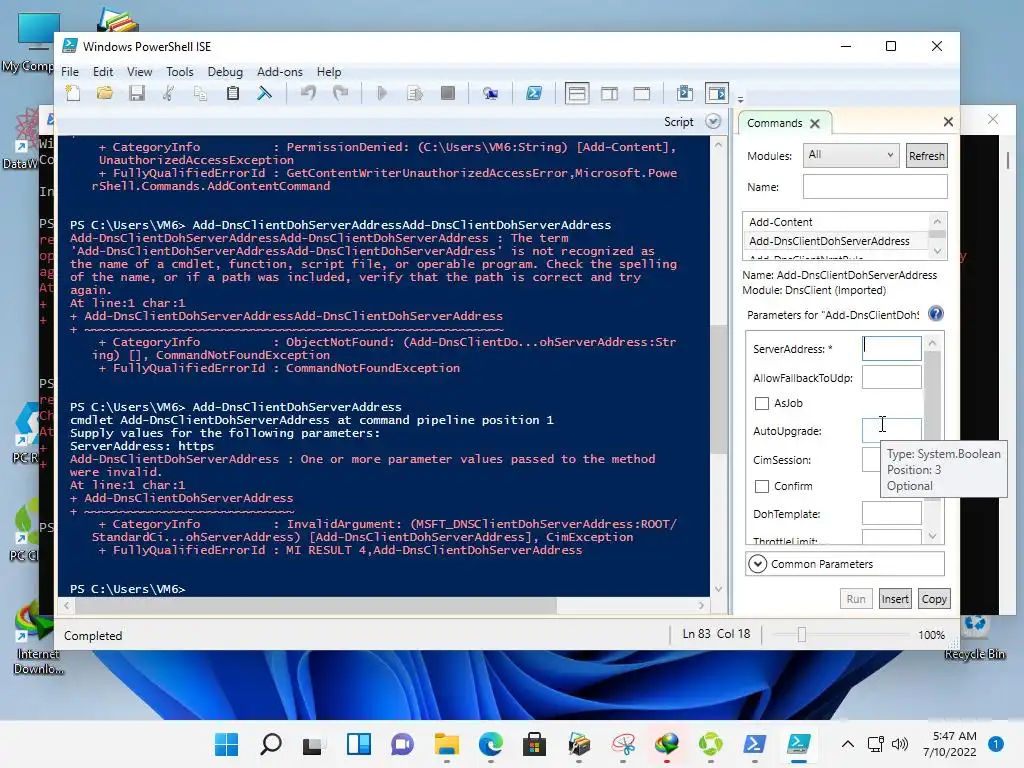This screenshot has width=1024, height=768.
Task: Open File Explorer from the taskbar
Action: (x=447, y=744)
